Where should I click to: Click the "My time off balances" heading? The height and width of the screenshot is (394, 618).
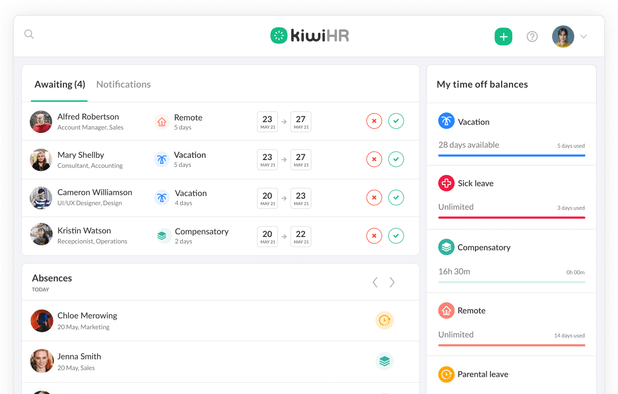[x=482, y=84]
